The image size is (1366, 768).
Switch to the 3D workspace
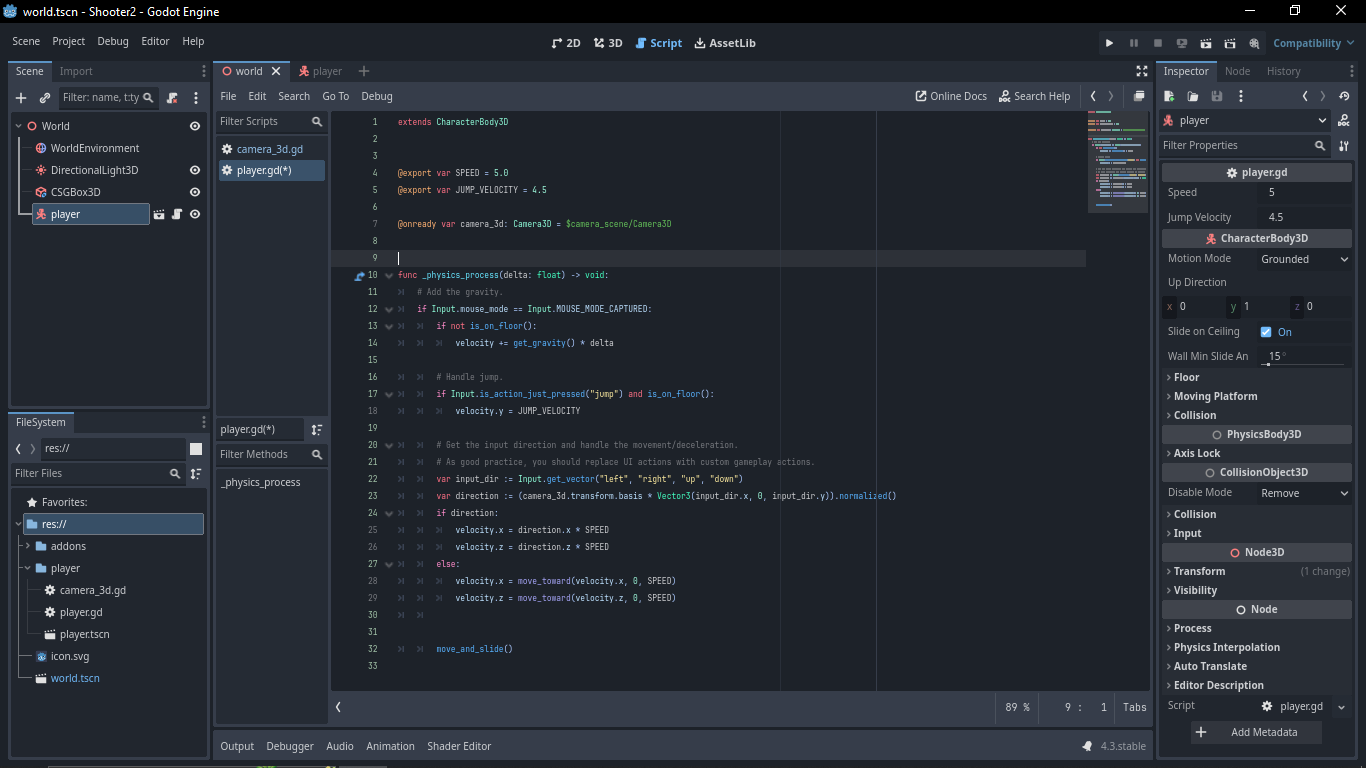coord(608,43)
